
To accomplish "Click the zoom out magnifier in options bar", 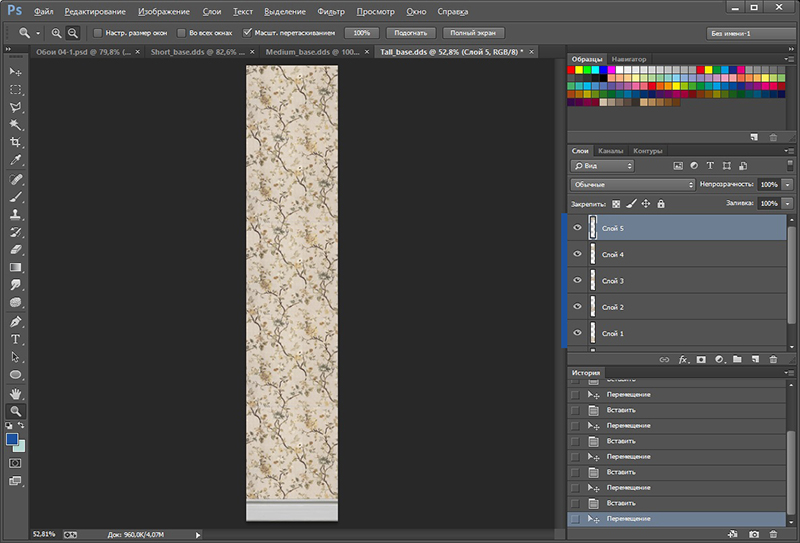I will click(x=73, y=33).
